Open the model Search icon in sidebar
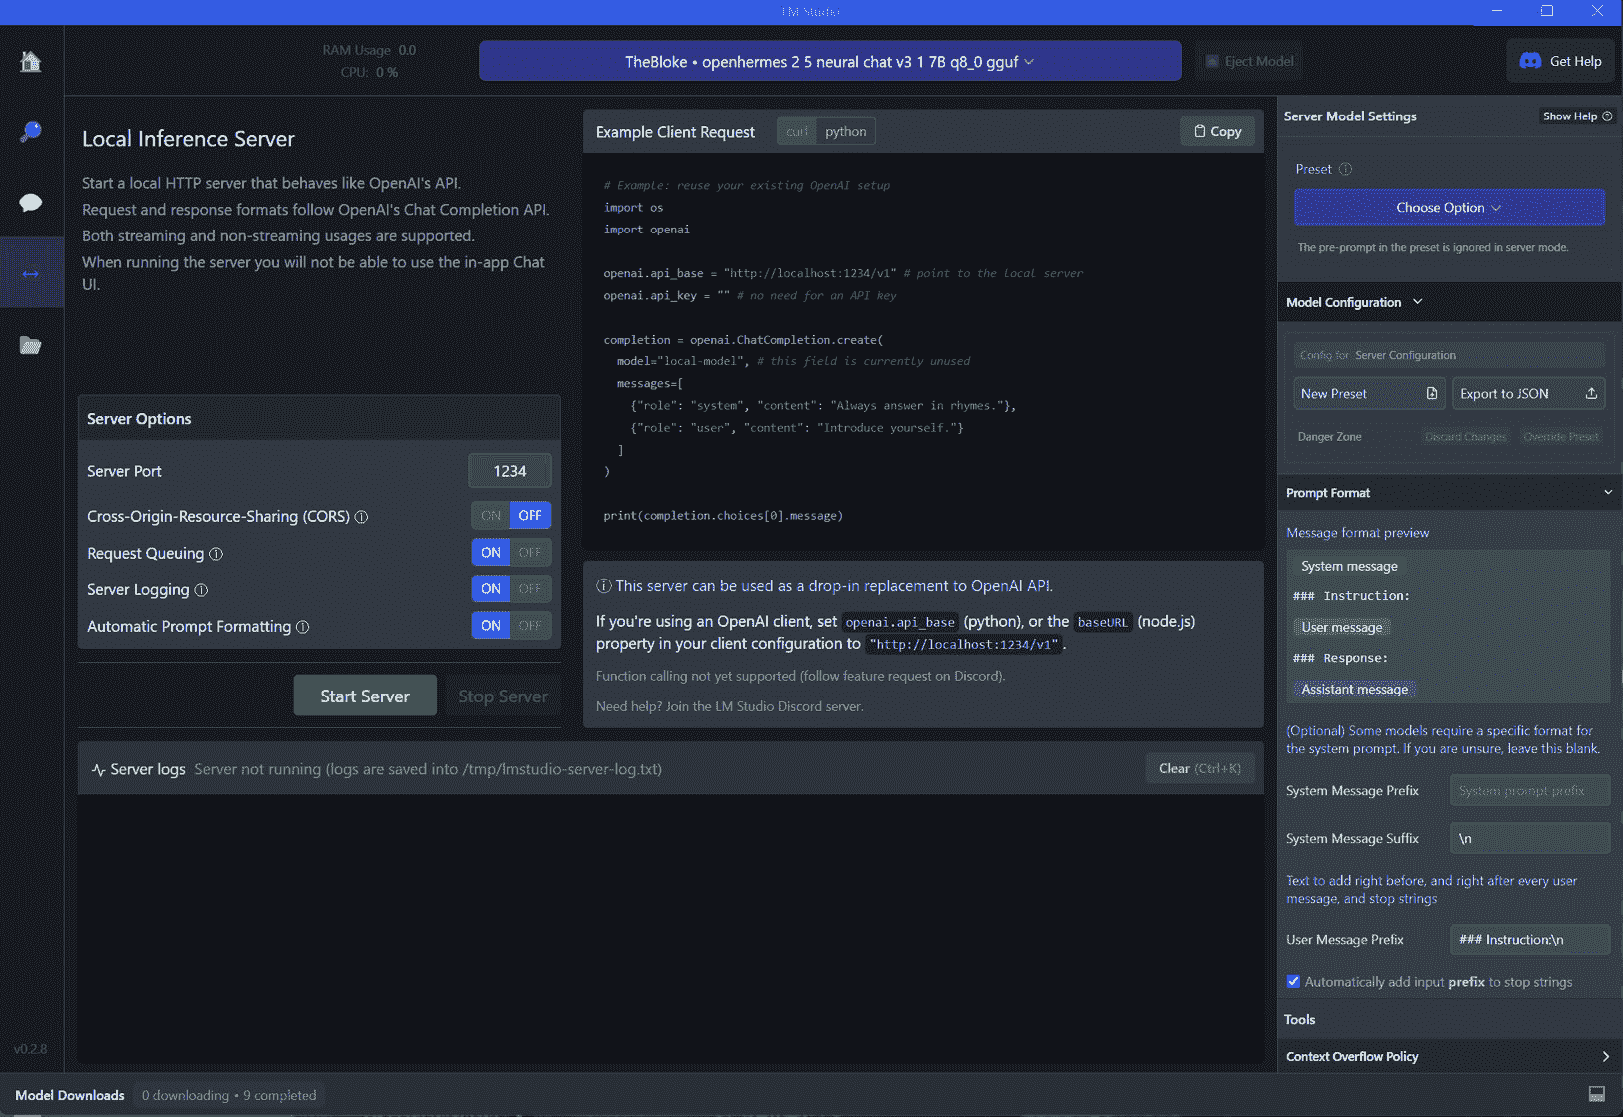1623x1117 pixels. (x=31, y=131)
